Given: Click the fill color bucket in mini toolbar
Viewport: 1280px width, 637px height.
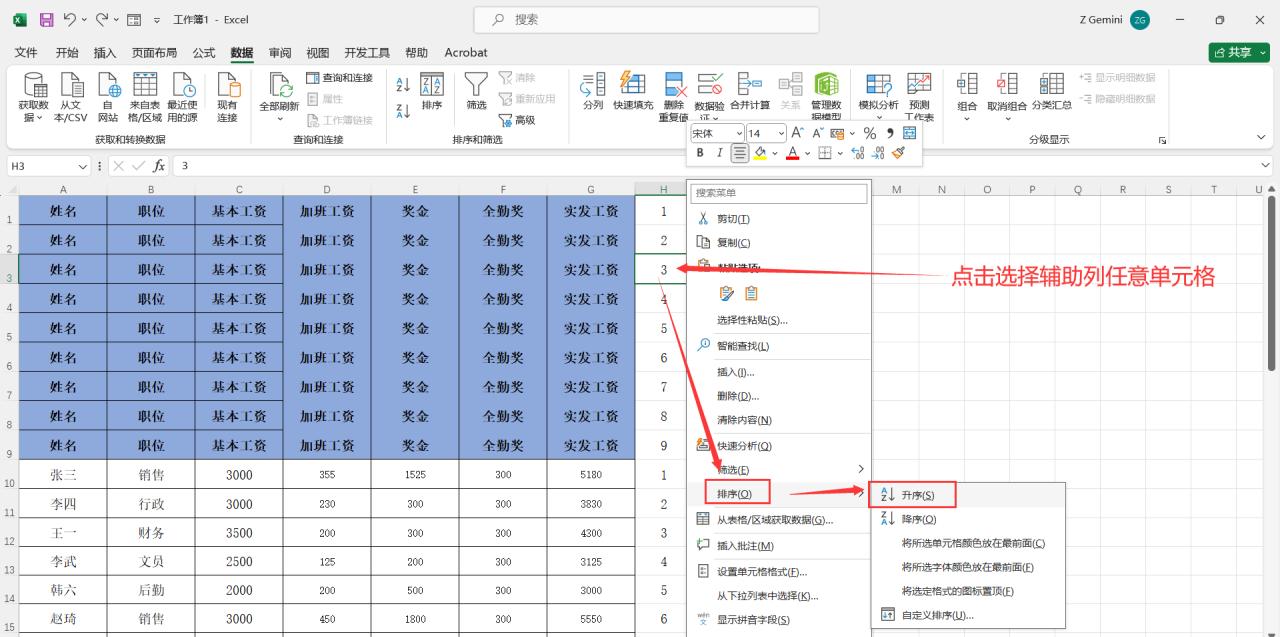Looking at the screenshot, I should (x=760, y=153).
